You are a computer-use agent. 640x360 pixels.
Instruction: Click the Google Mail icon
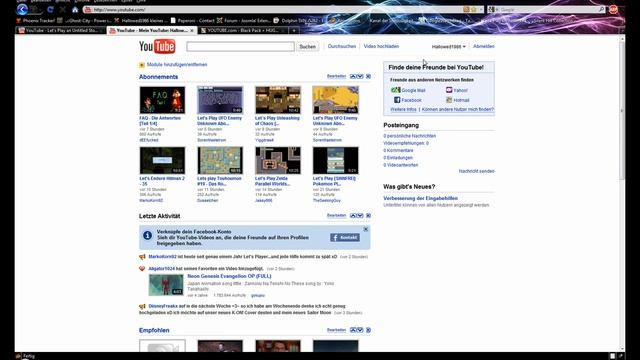point(395,90)
